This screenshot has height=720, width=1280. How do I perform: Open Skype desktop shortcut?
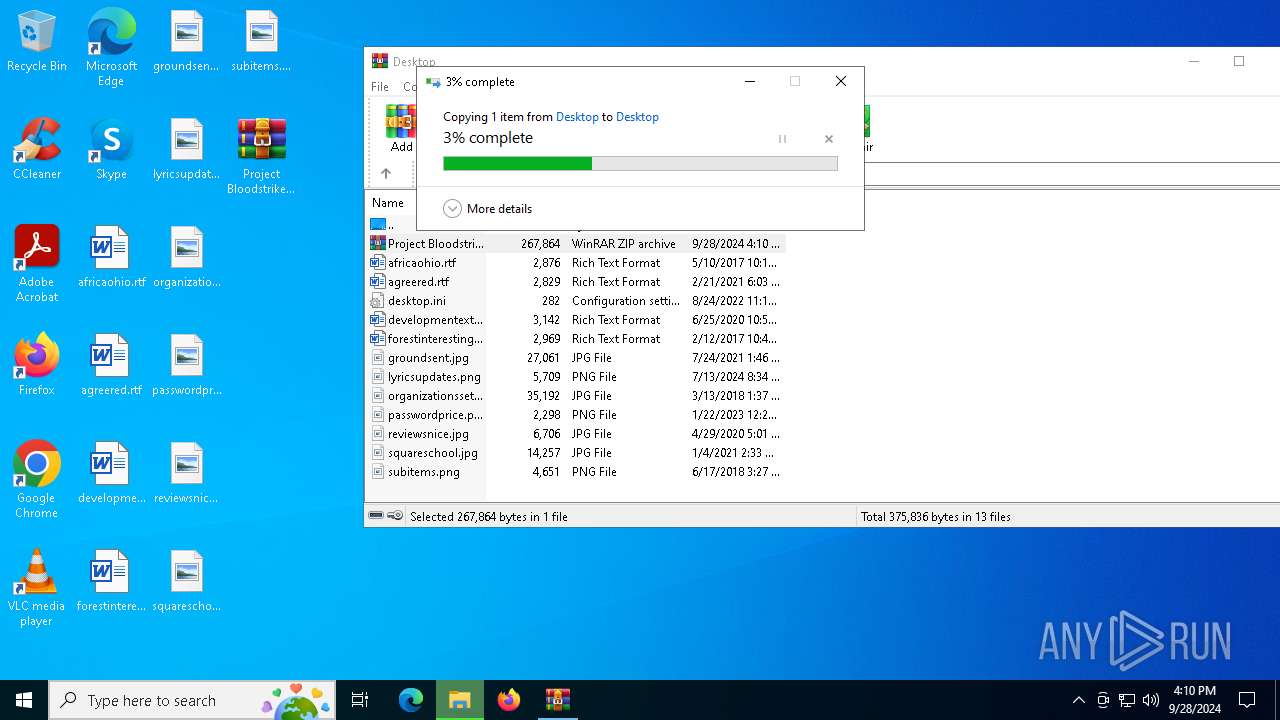111,149
